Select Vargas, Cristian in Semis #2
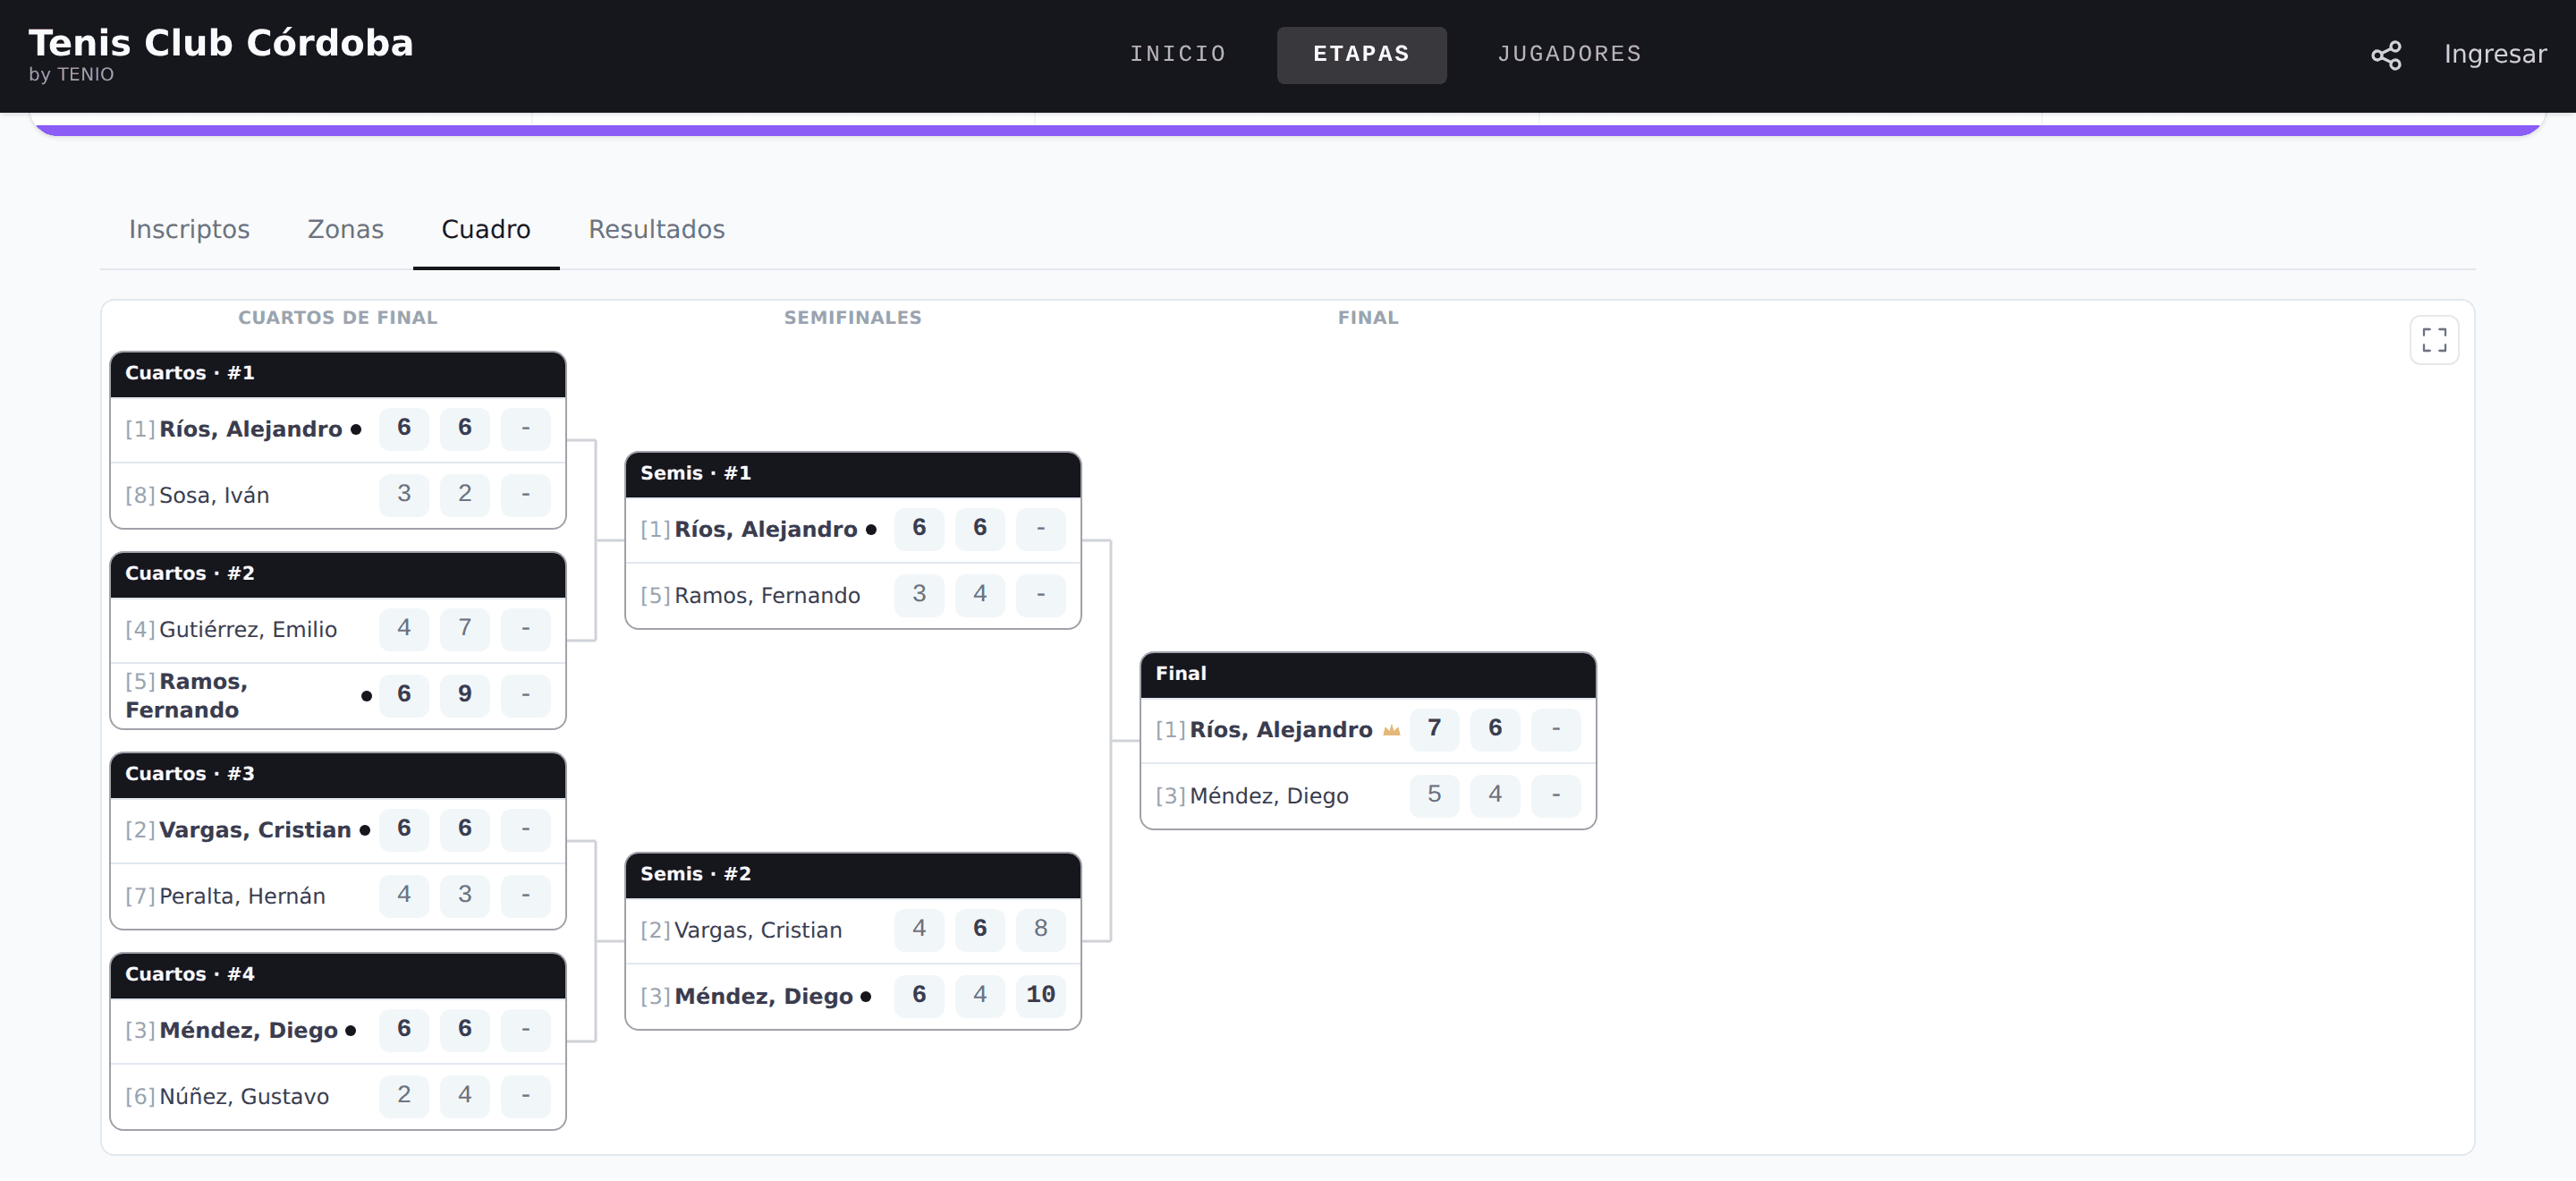This screenshot has width=2576, height=1181. (758, 931)
